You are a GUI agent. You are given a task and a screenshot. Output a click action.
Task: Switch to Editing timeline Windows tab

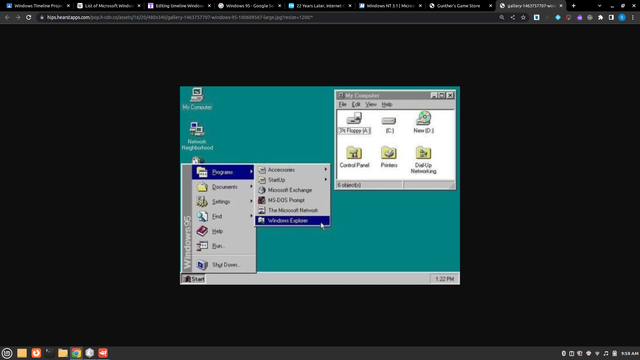(179, 6)
